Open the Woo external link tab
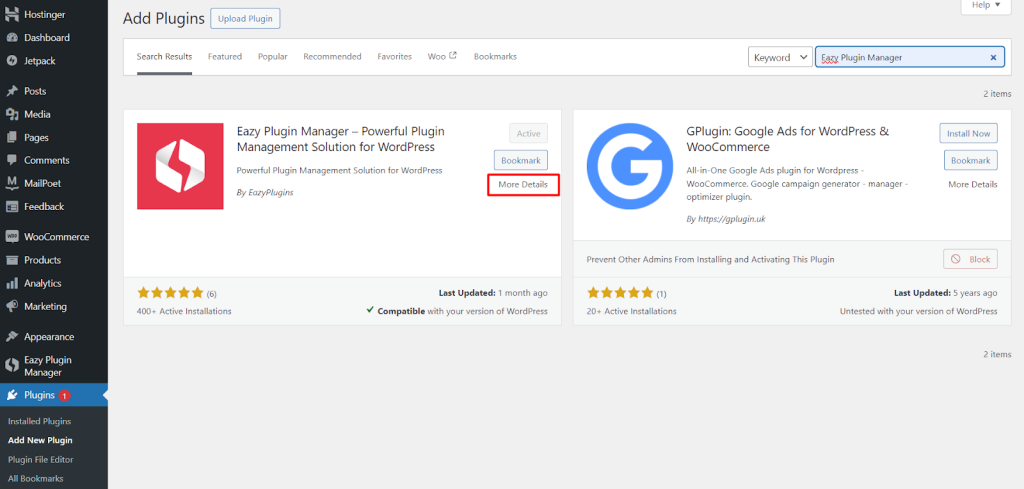The width and height of the screenshot is (1024, 489). (442, 57)
